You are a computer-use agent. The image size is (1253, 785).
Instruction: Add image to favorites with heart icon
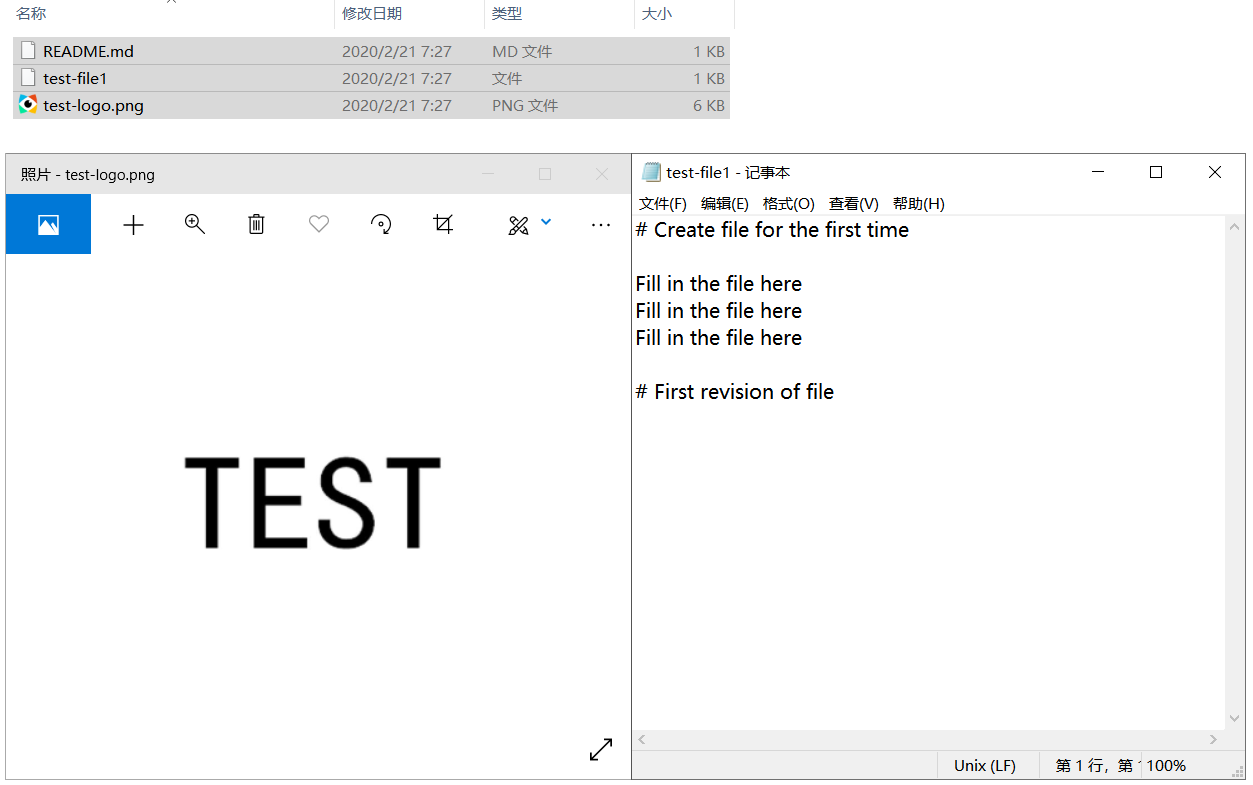(x=318, y=225)
